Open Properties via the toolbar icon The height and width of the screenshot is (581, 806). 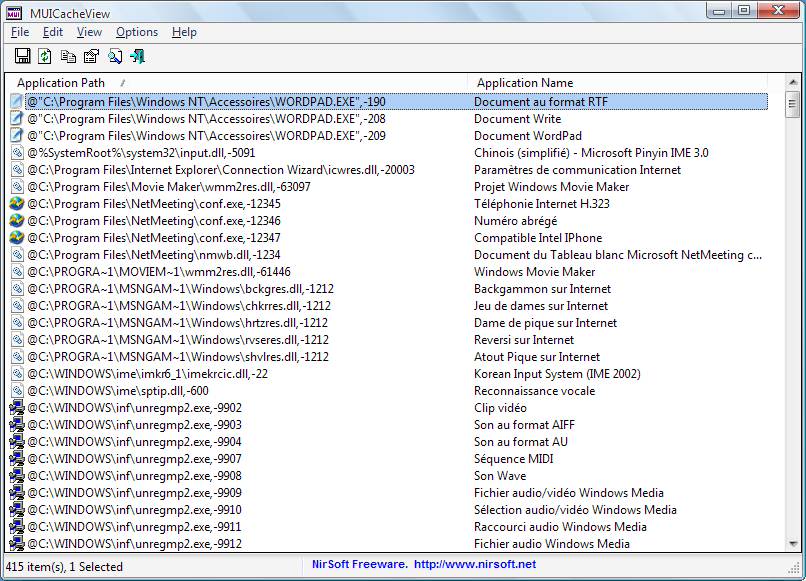tap(91, 56)
